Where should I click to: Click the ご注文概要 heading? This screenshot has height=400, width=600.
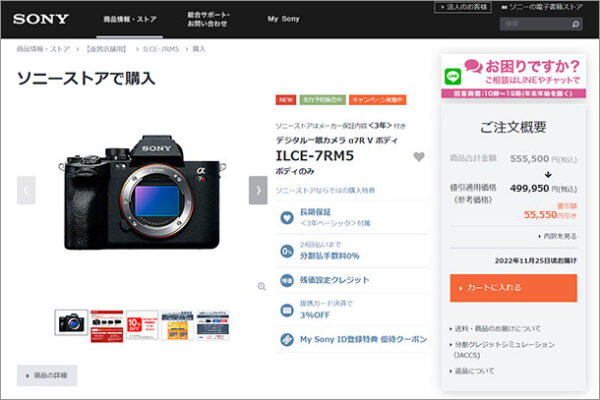coord(513,127)
